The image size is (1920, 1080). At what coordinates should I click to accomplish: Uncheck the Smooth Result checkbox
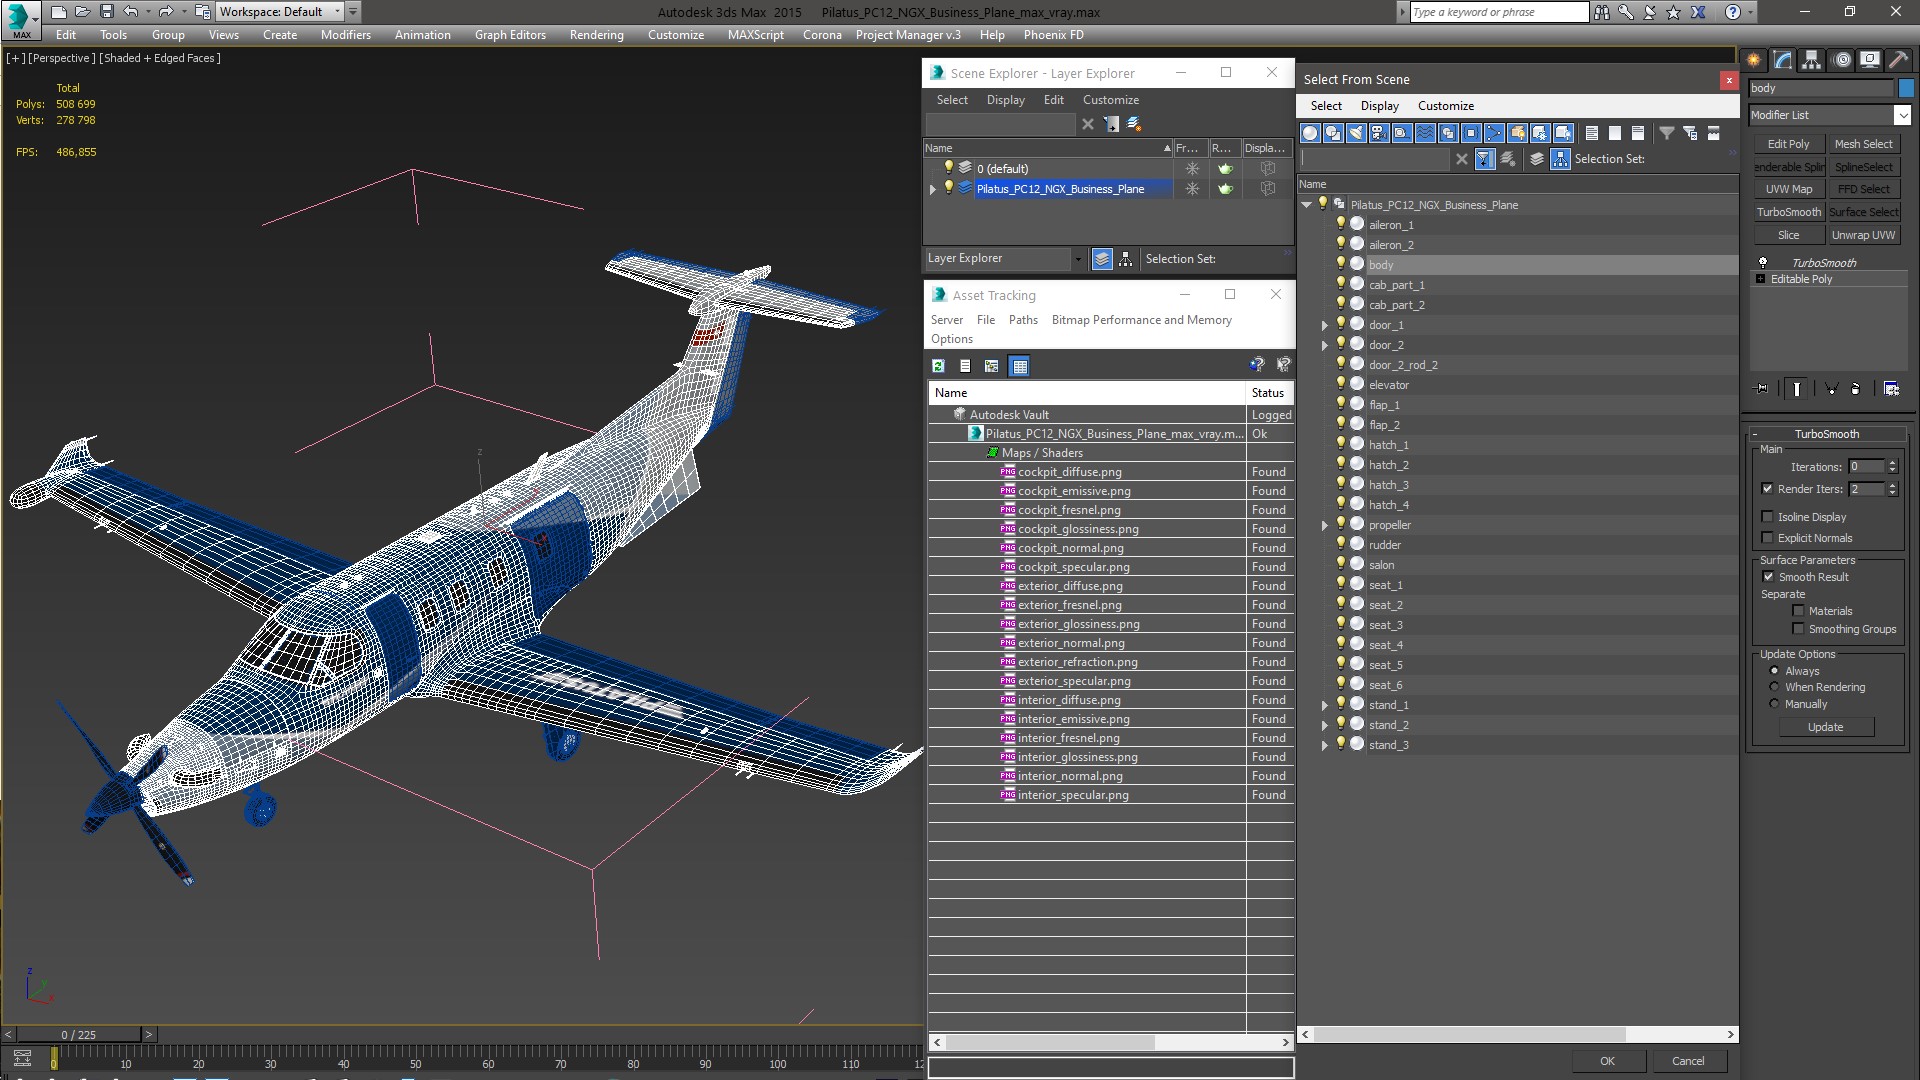pyautogui.click(x=1767, y=577)
